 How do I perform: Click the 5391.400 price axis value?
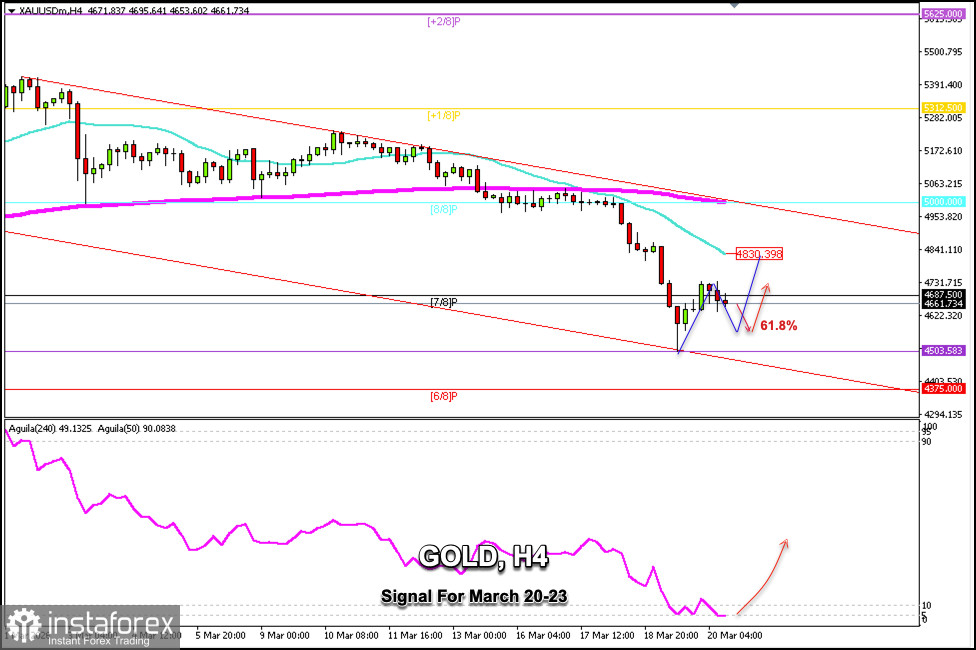point(943,85)
